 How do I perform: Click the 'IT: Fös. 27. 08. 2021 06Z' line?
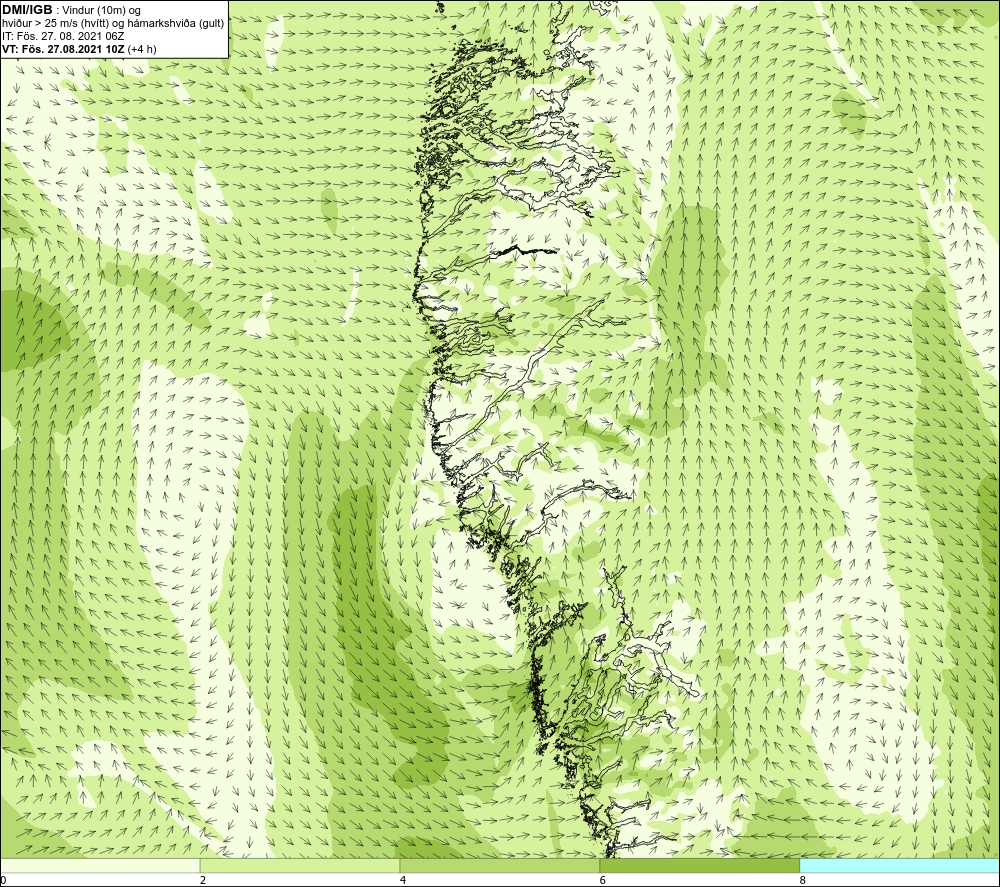(63, 36)
